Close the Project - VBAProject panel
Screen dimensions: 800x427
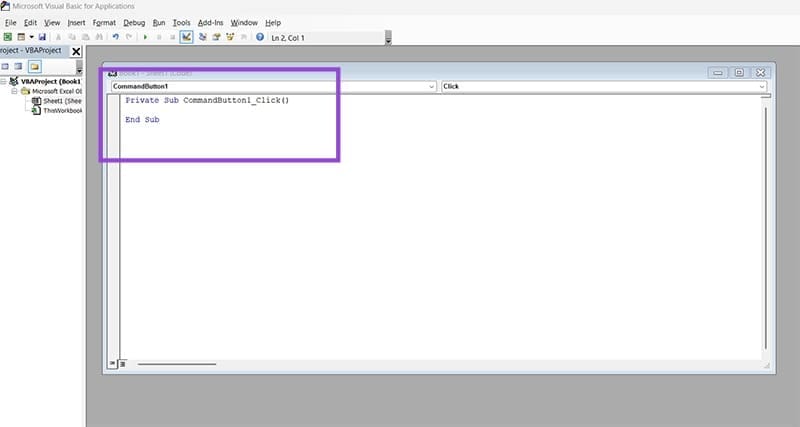(76, 51)
